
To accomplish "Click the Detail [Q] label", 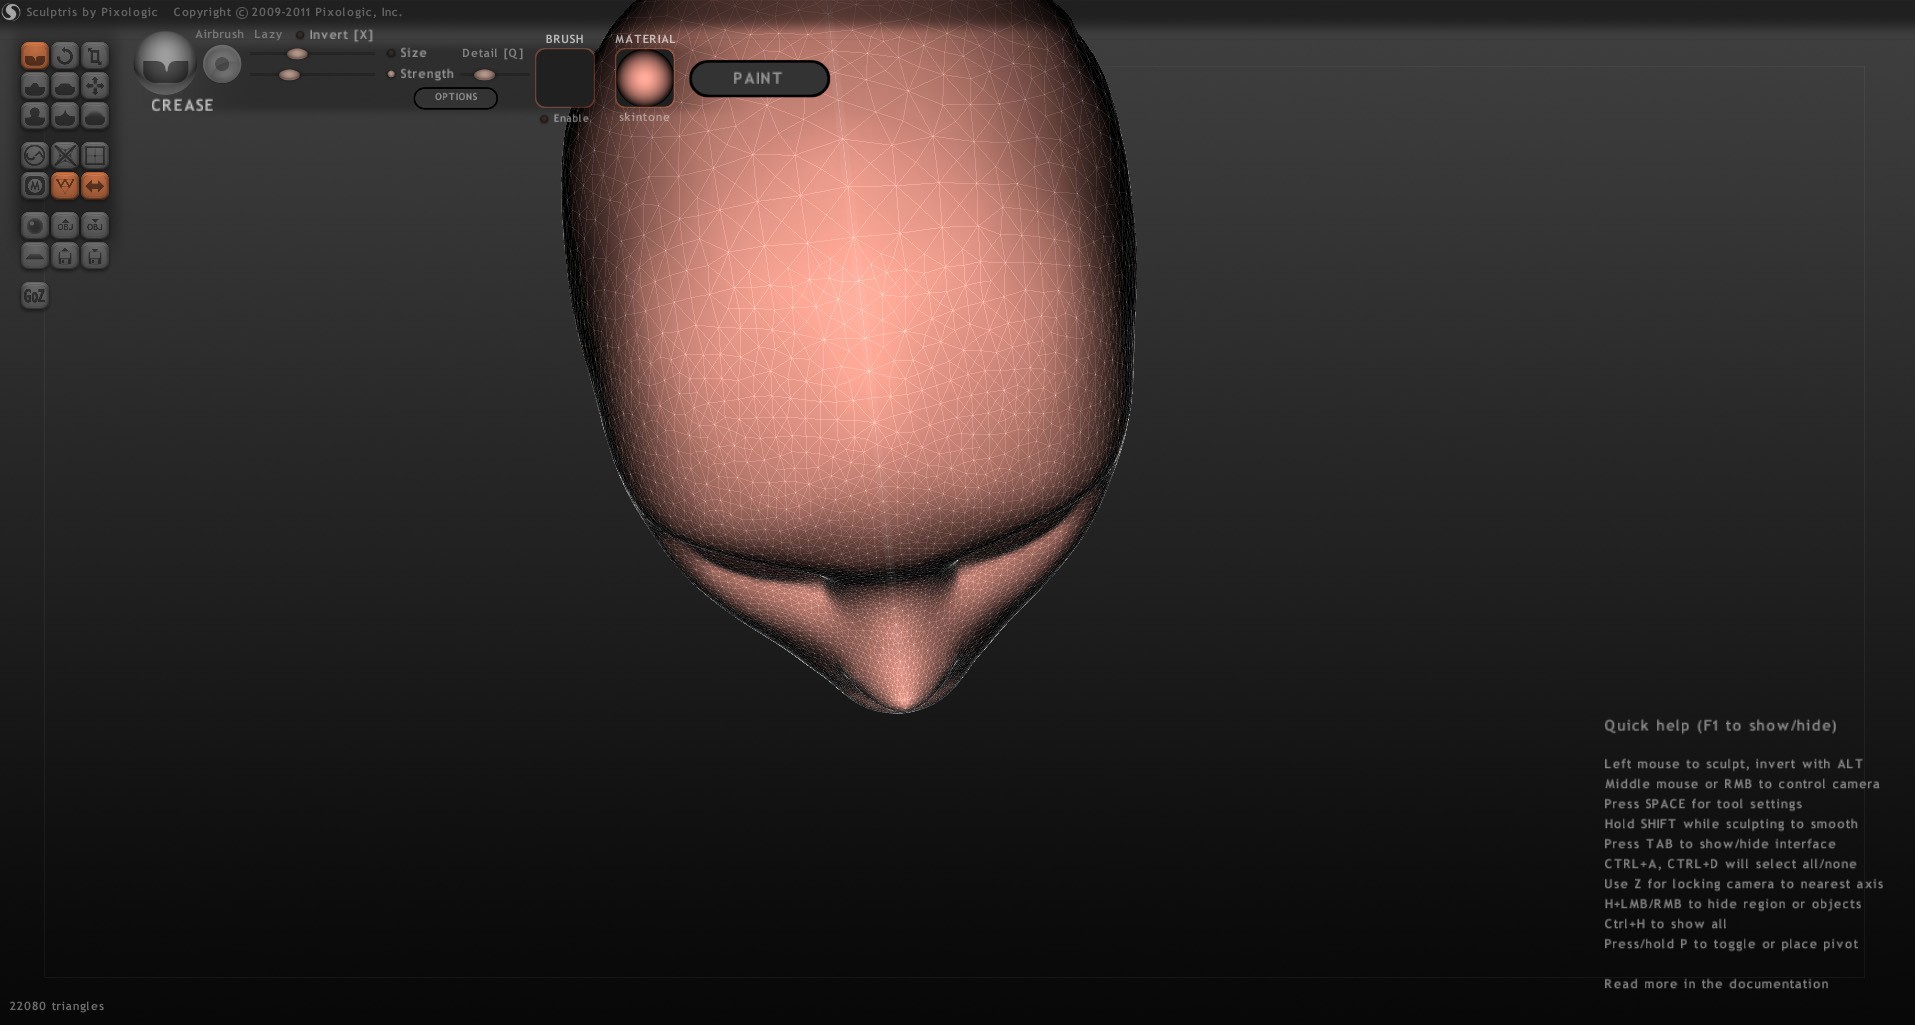I will pyautogui.click(x=493, y=53).
